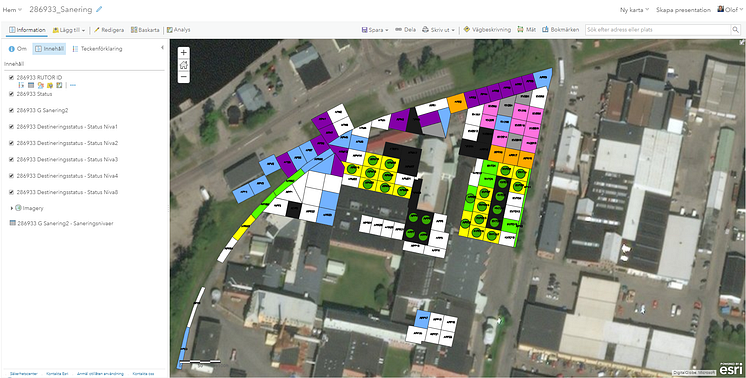
Task: Open the Spara dropdown
Action: [375, 29]
